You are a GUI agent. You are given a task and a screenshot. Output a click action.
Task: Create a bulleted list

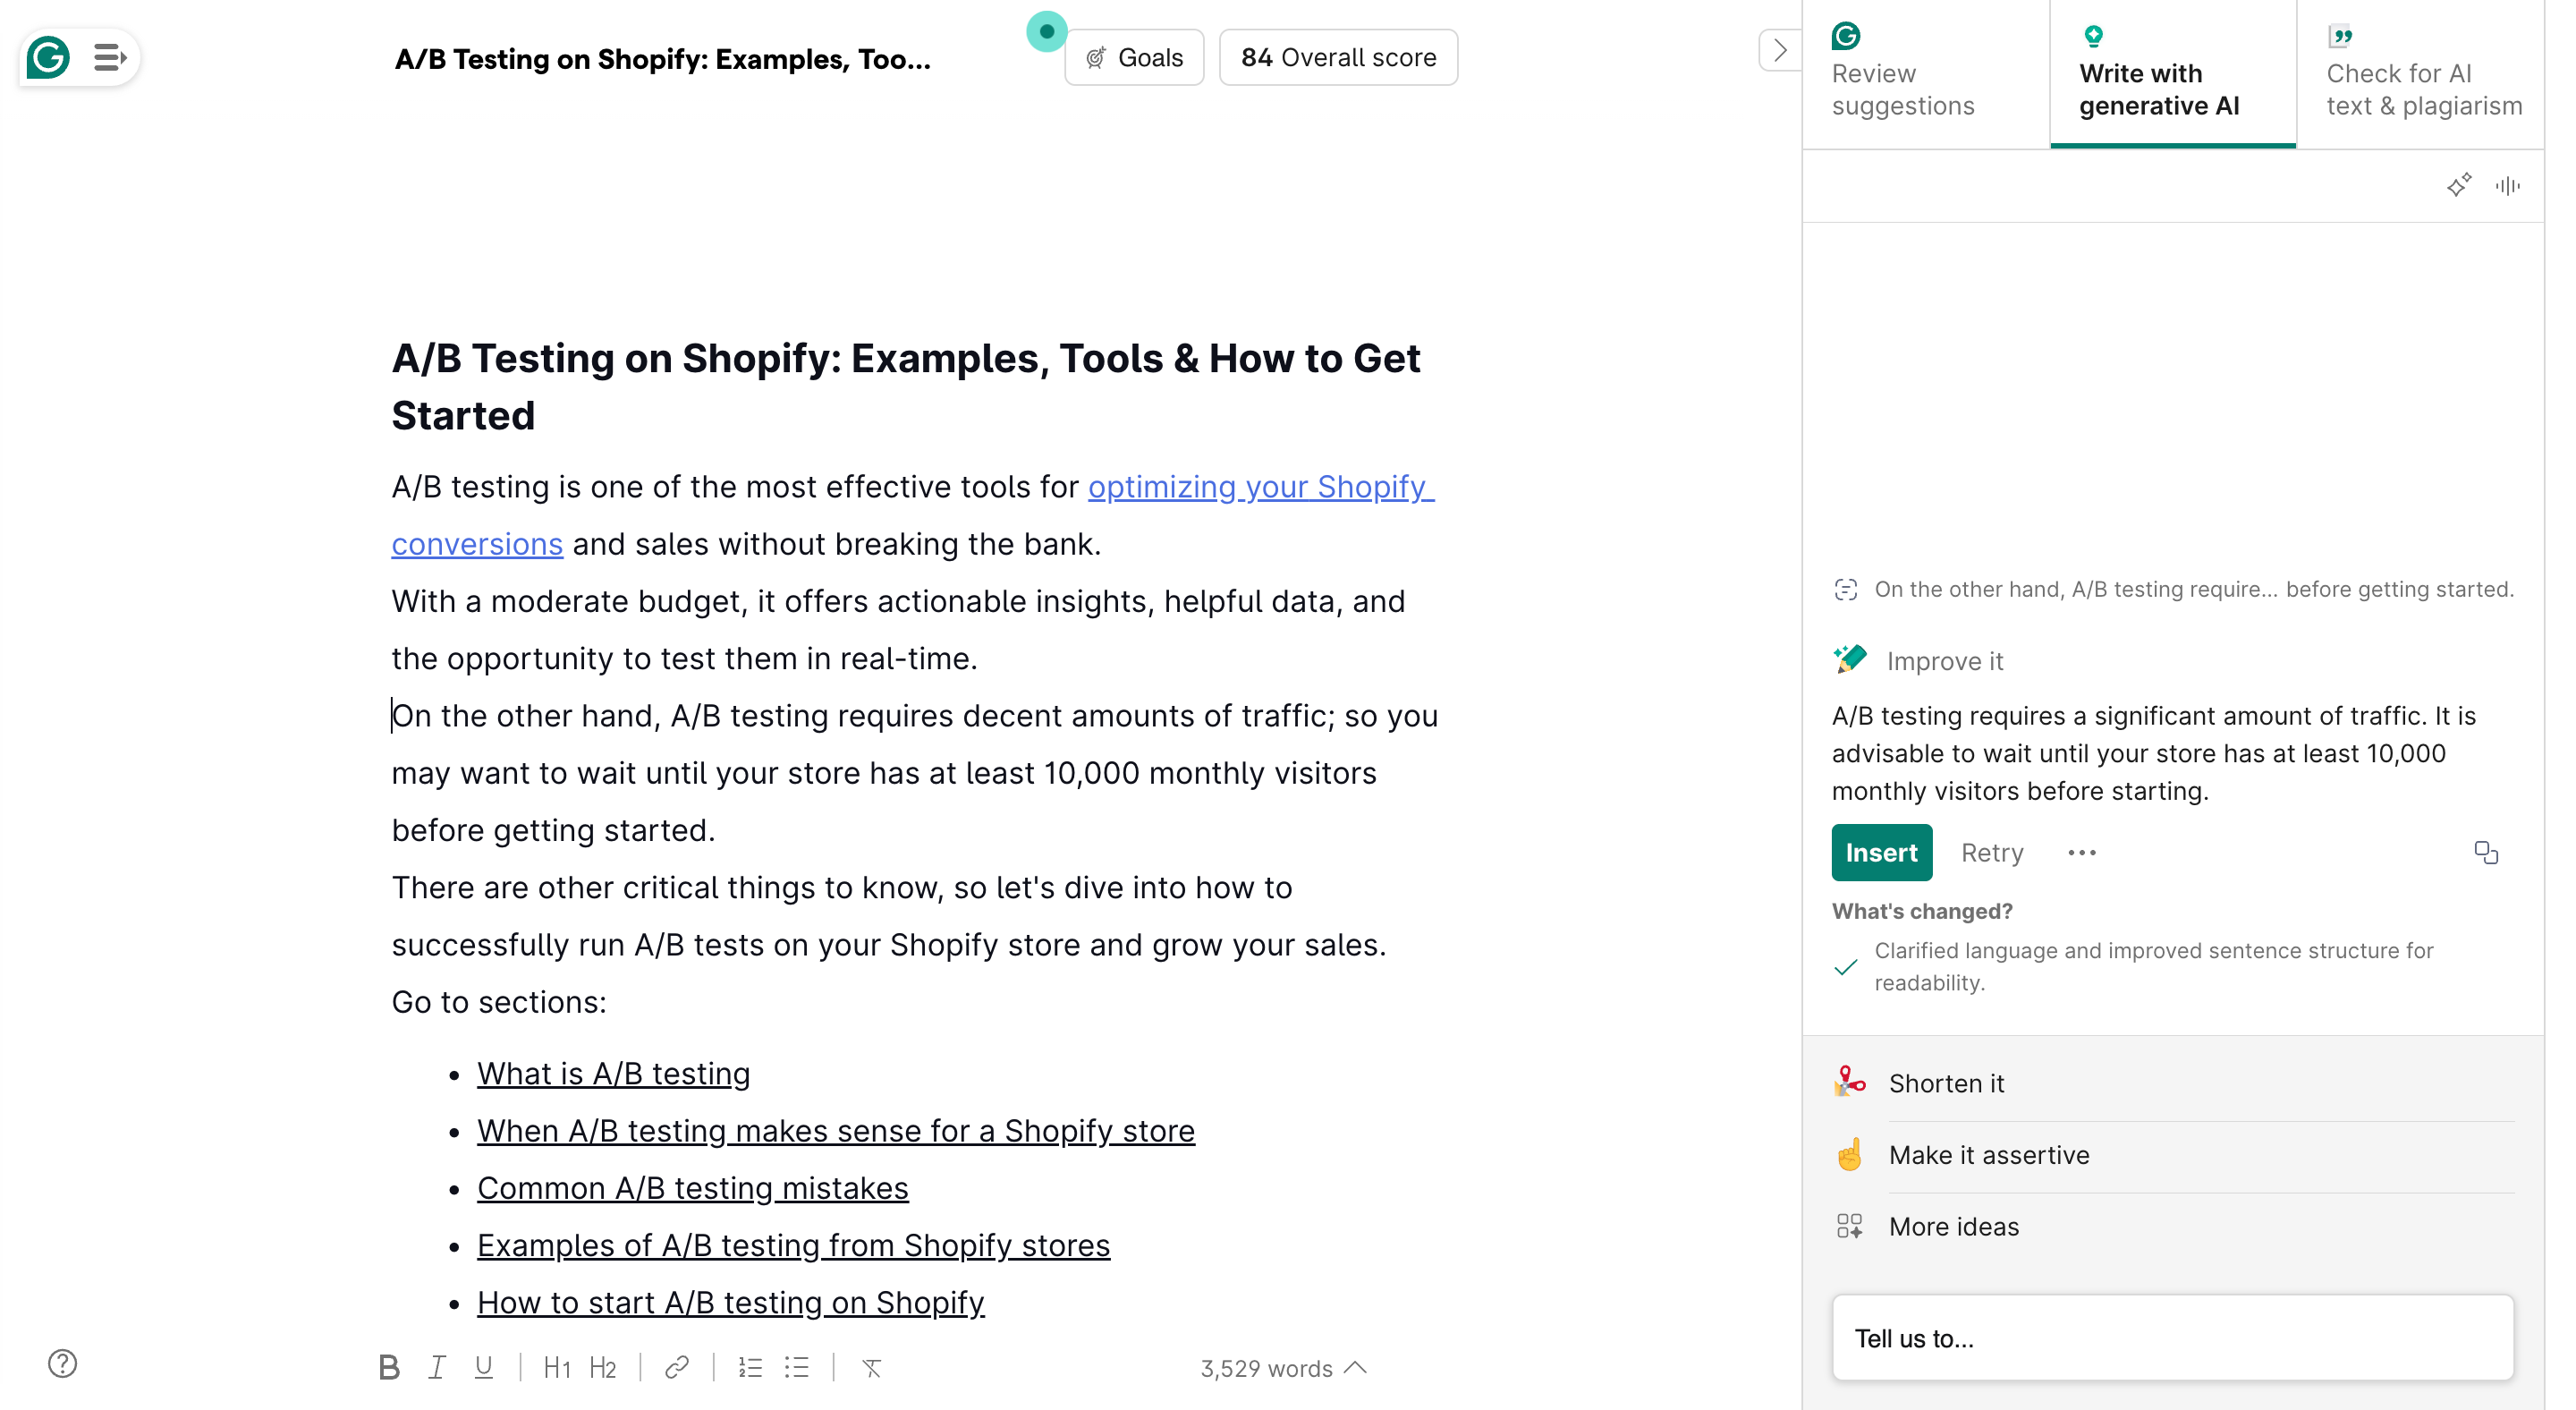point(797,1367)
